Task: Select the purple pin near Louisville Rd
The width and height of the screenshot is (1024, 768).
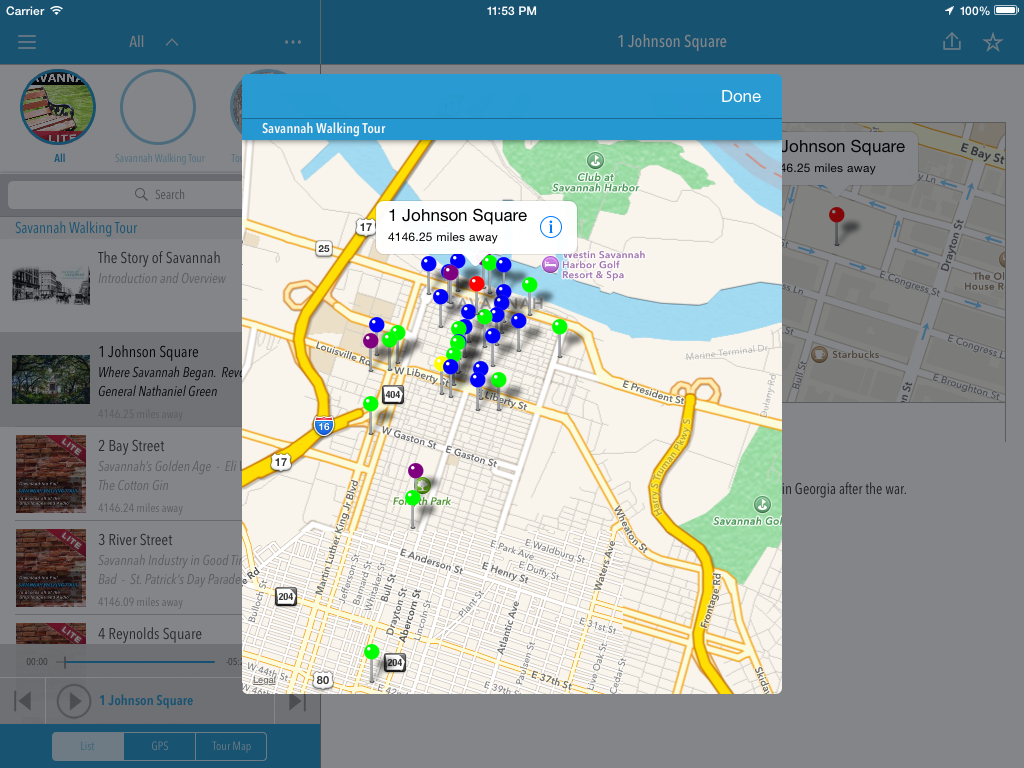Action: pos(371,340)
